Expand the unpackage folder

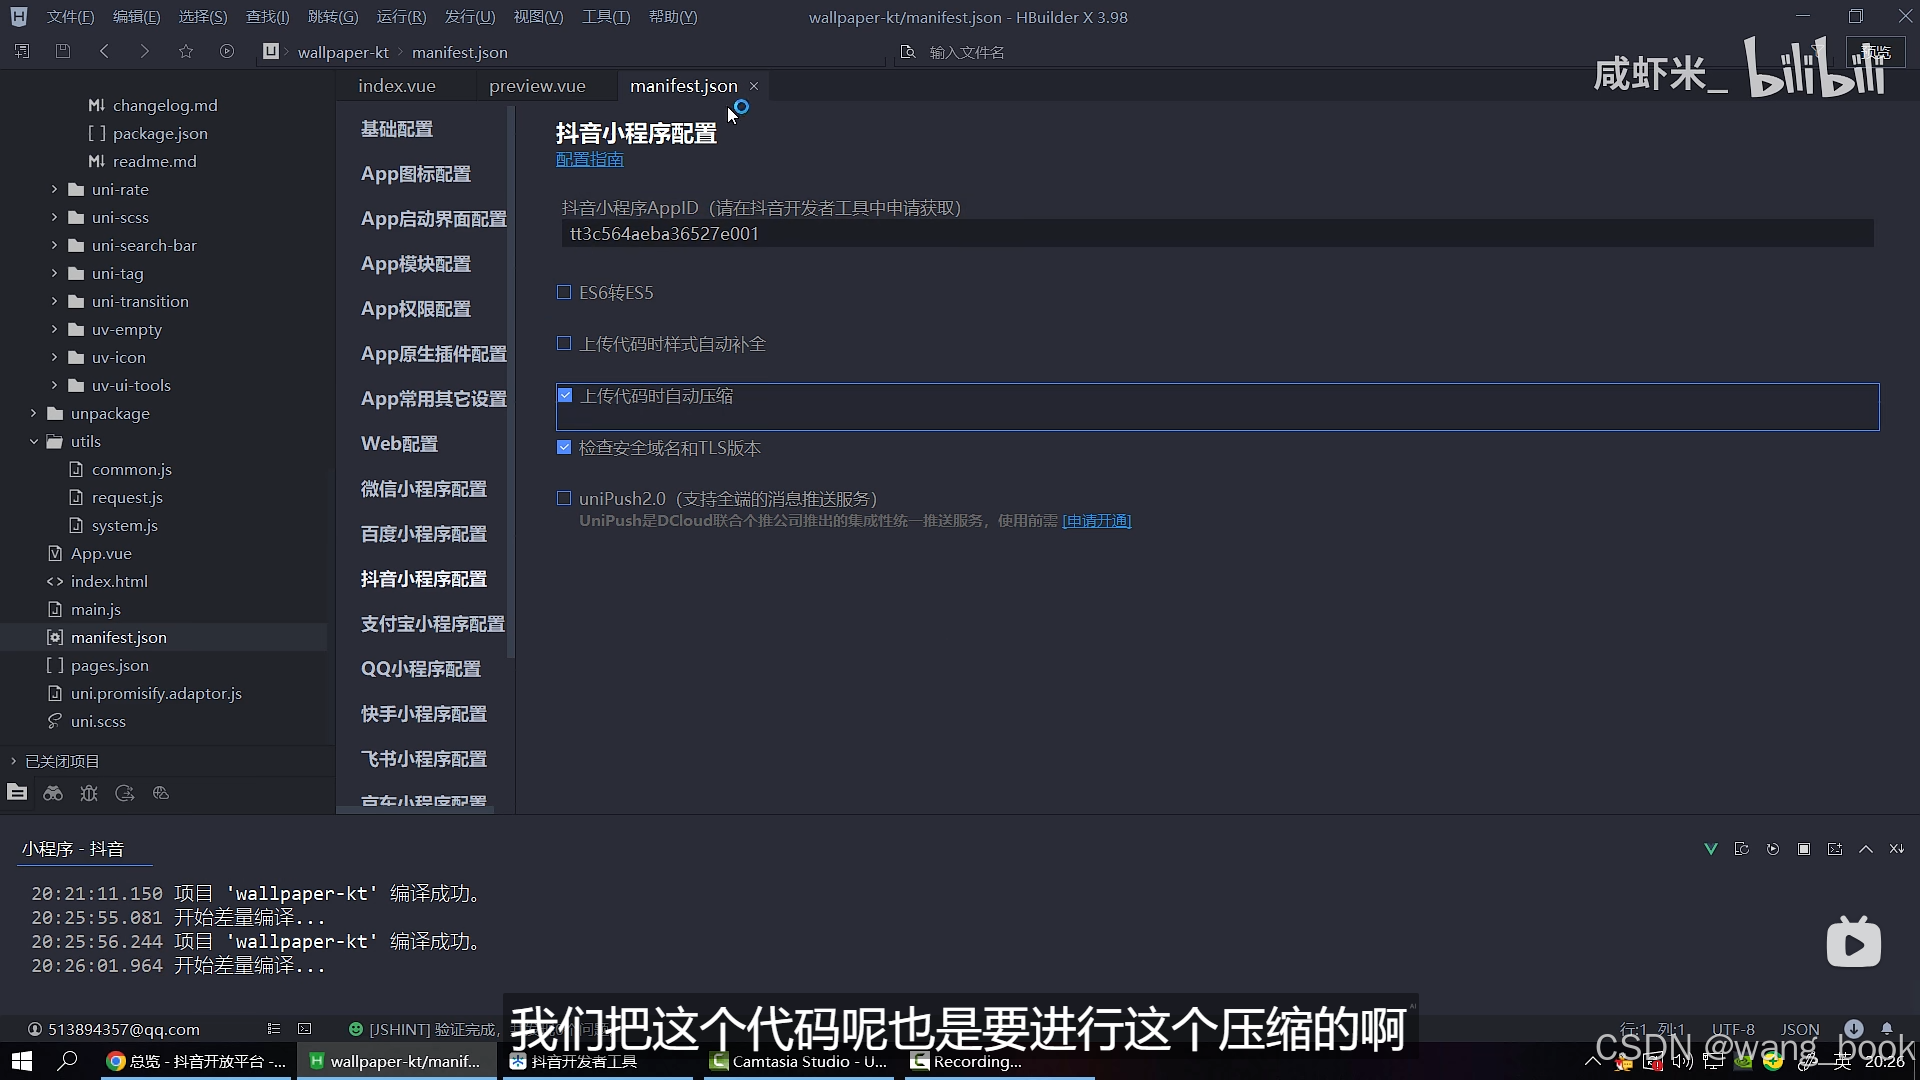pyautogui.click(x=33, y=413)
